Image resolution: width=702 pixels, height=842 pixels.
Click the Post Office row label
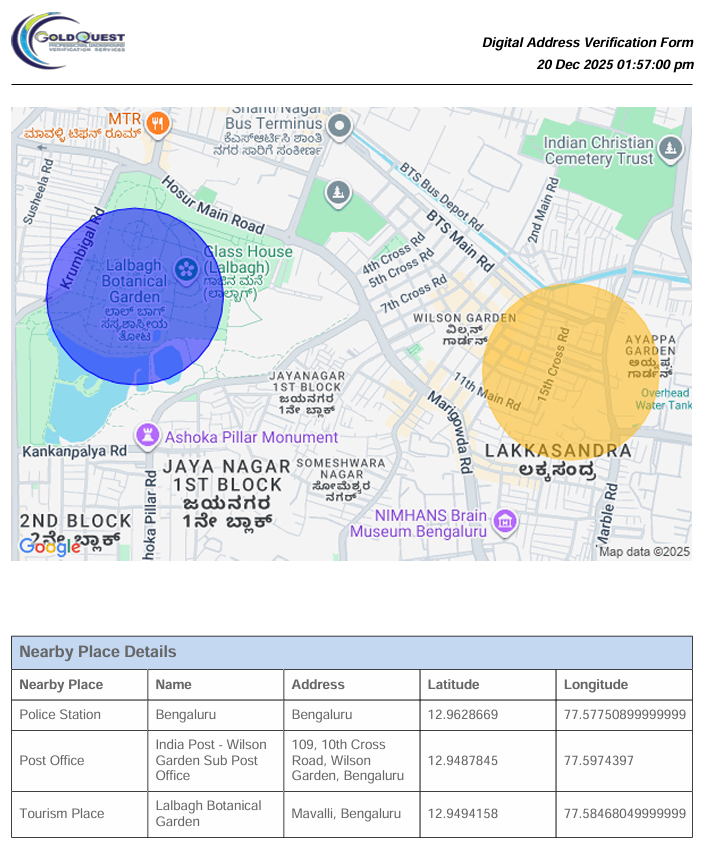click(x=52, y=761)
